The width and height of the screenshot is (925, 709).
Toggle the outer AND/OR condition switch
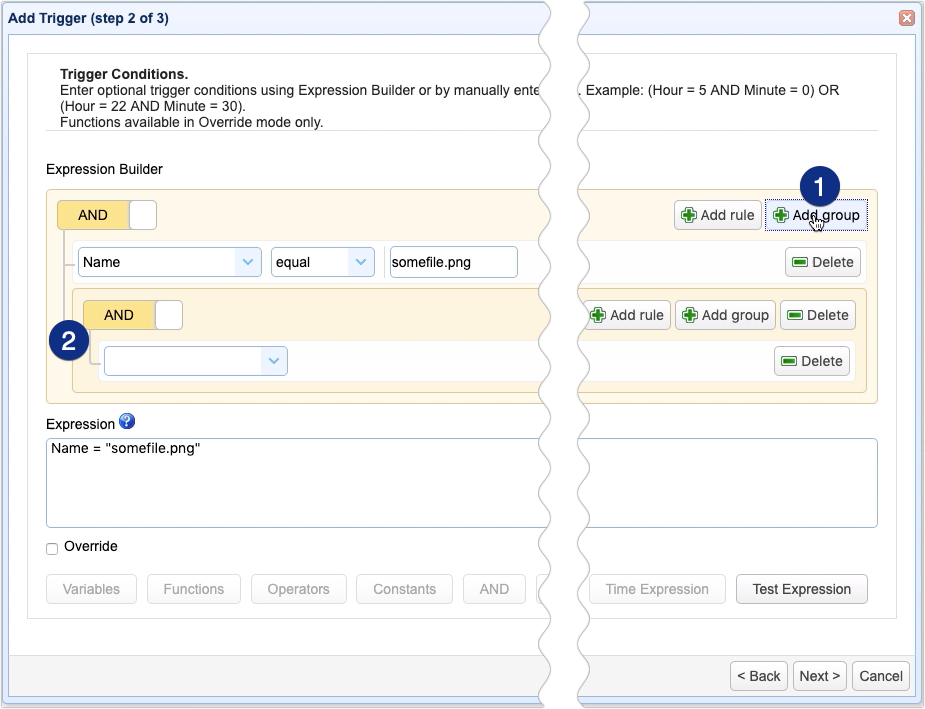point(107,214)
